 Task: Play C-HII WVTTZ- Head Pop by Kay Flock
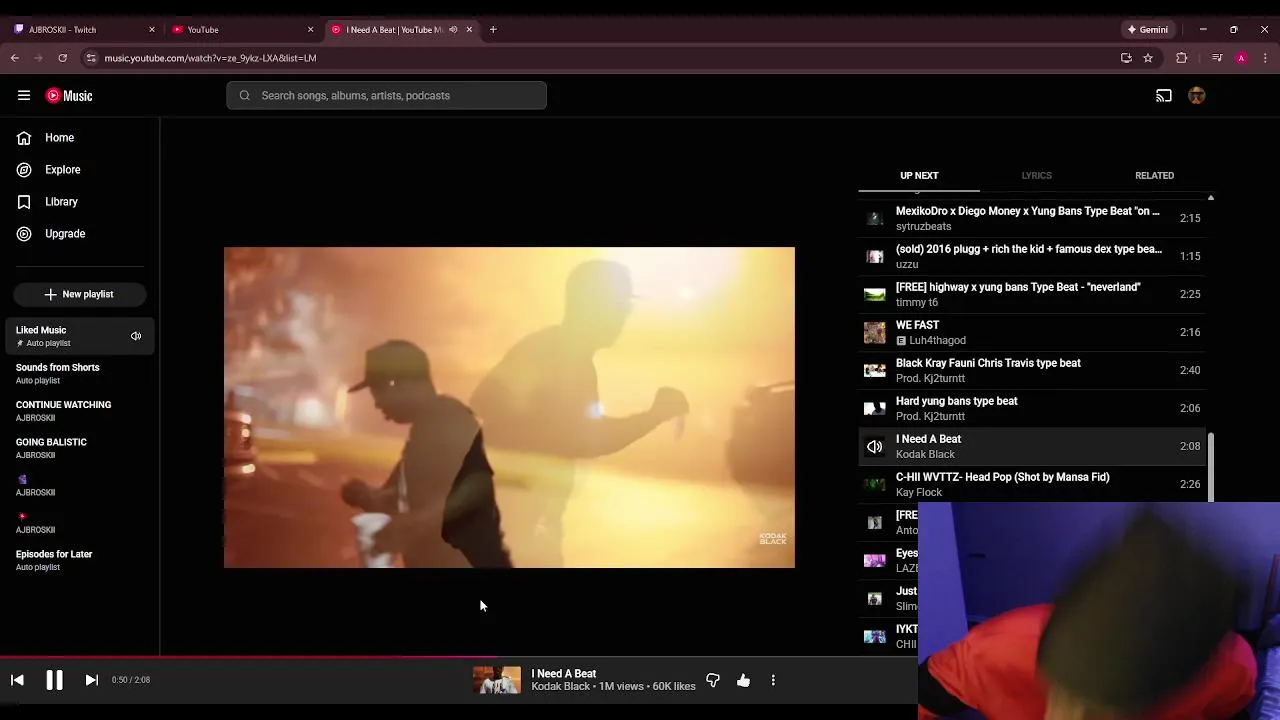pyautogui.click(x=1032, y=484)
